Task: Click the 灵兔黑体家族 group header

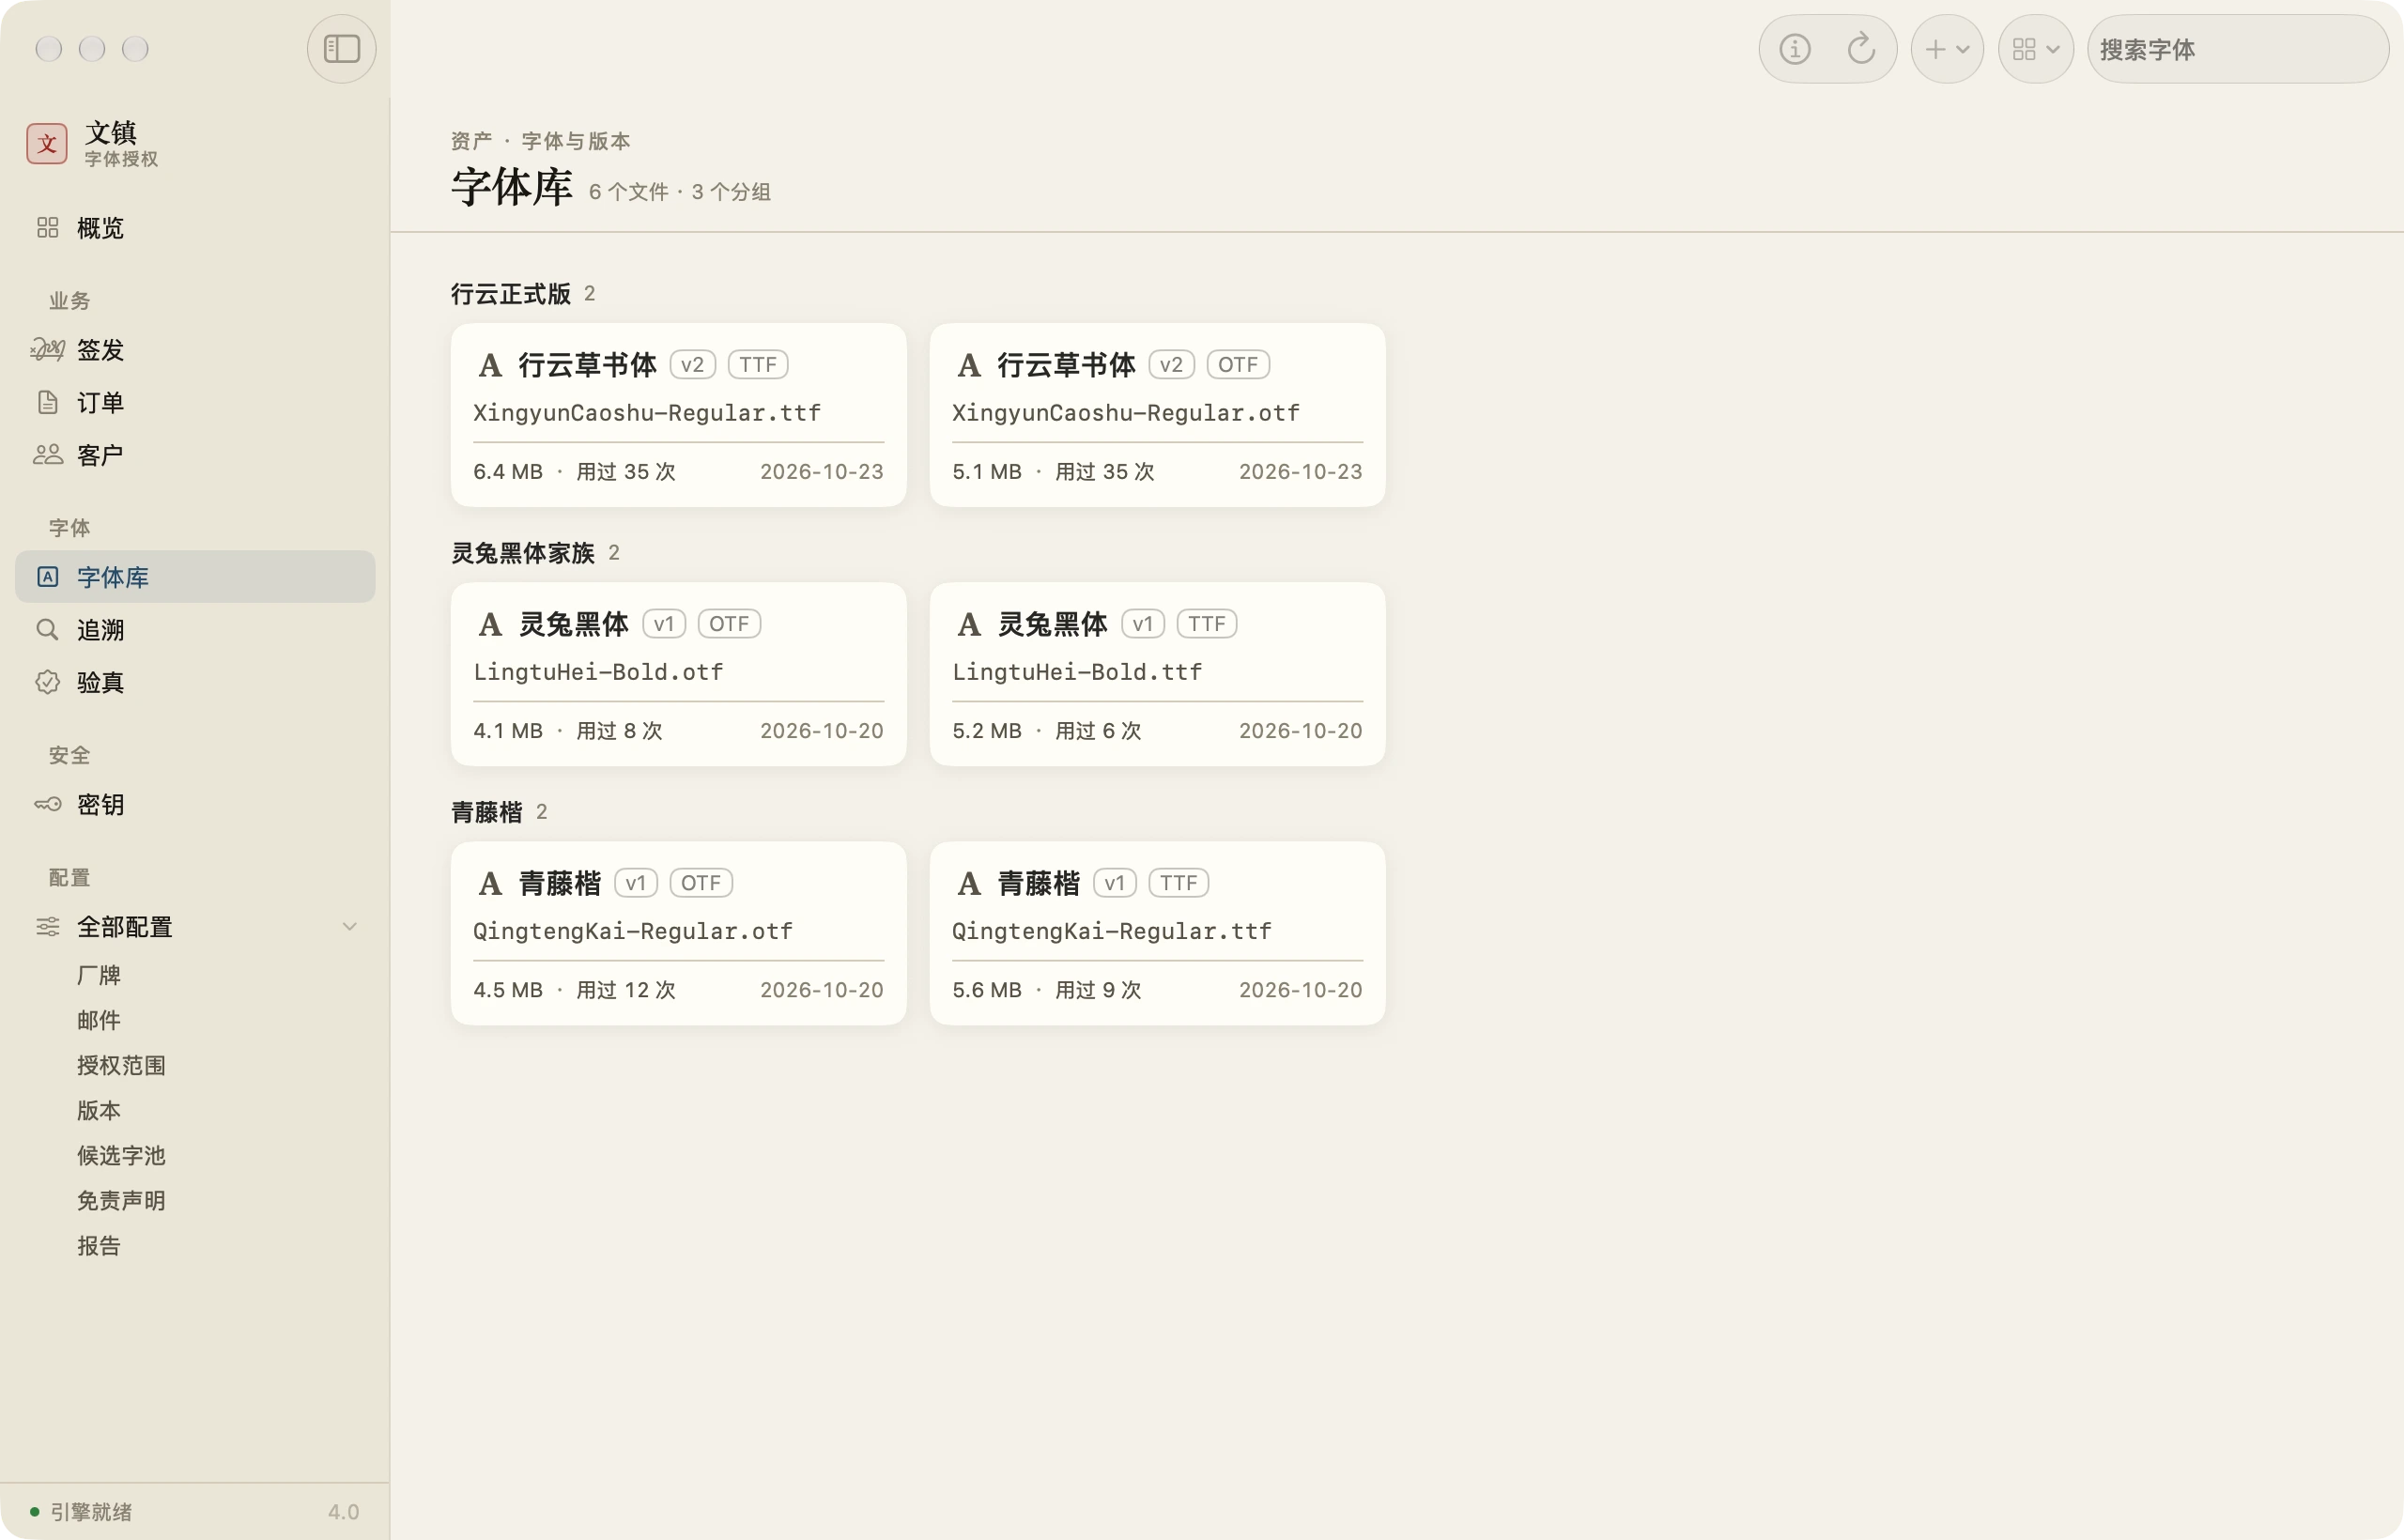Action: pyautogui.click(x=523, y=552)
